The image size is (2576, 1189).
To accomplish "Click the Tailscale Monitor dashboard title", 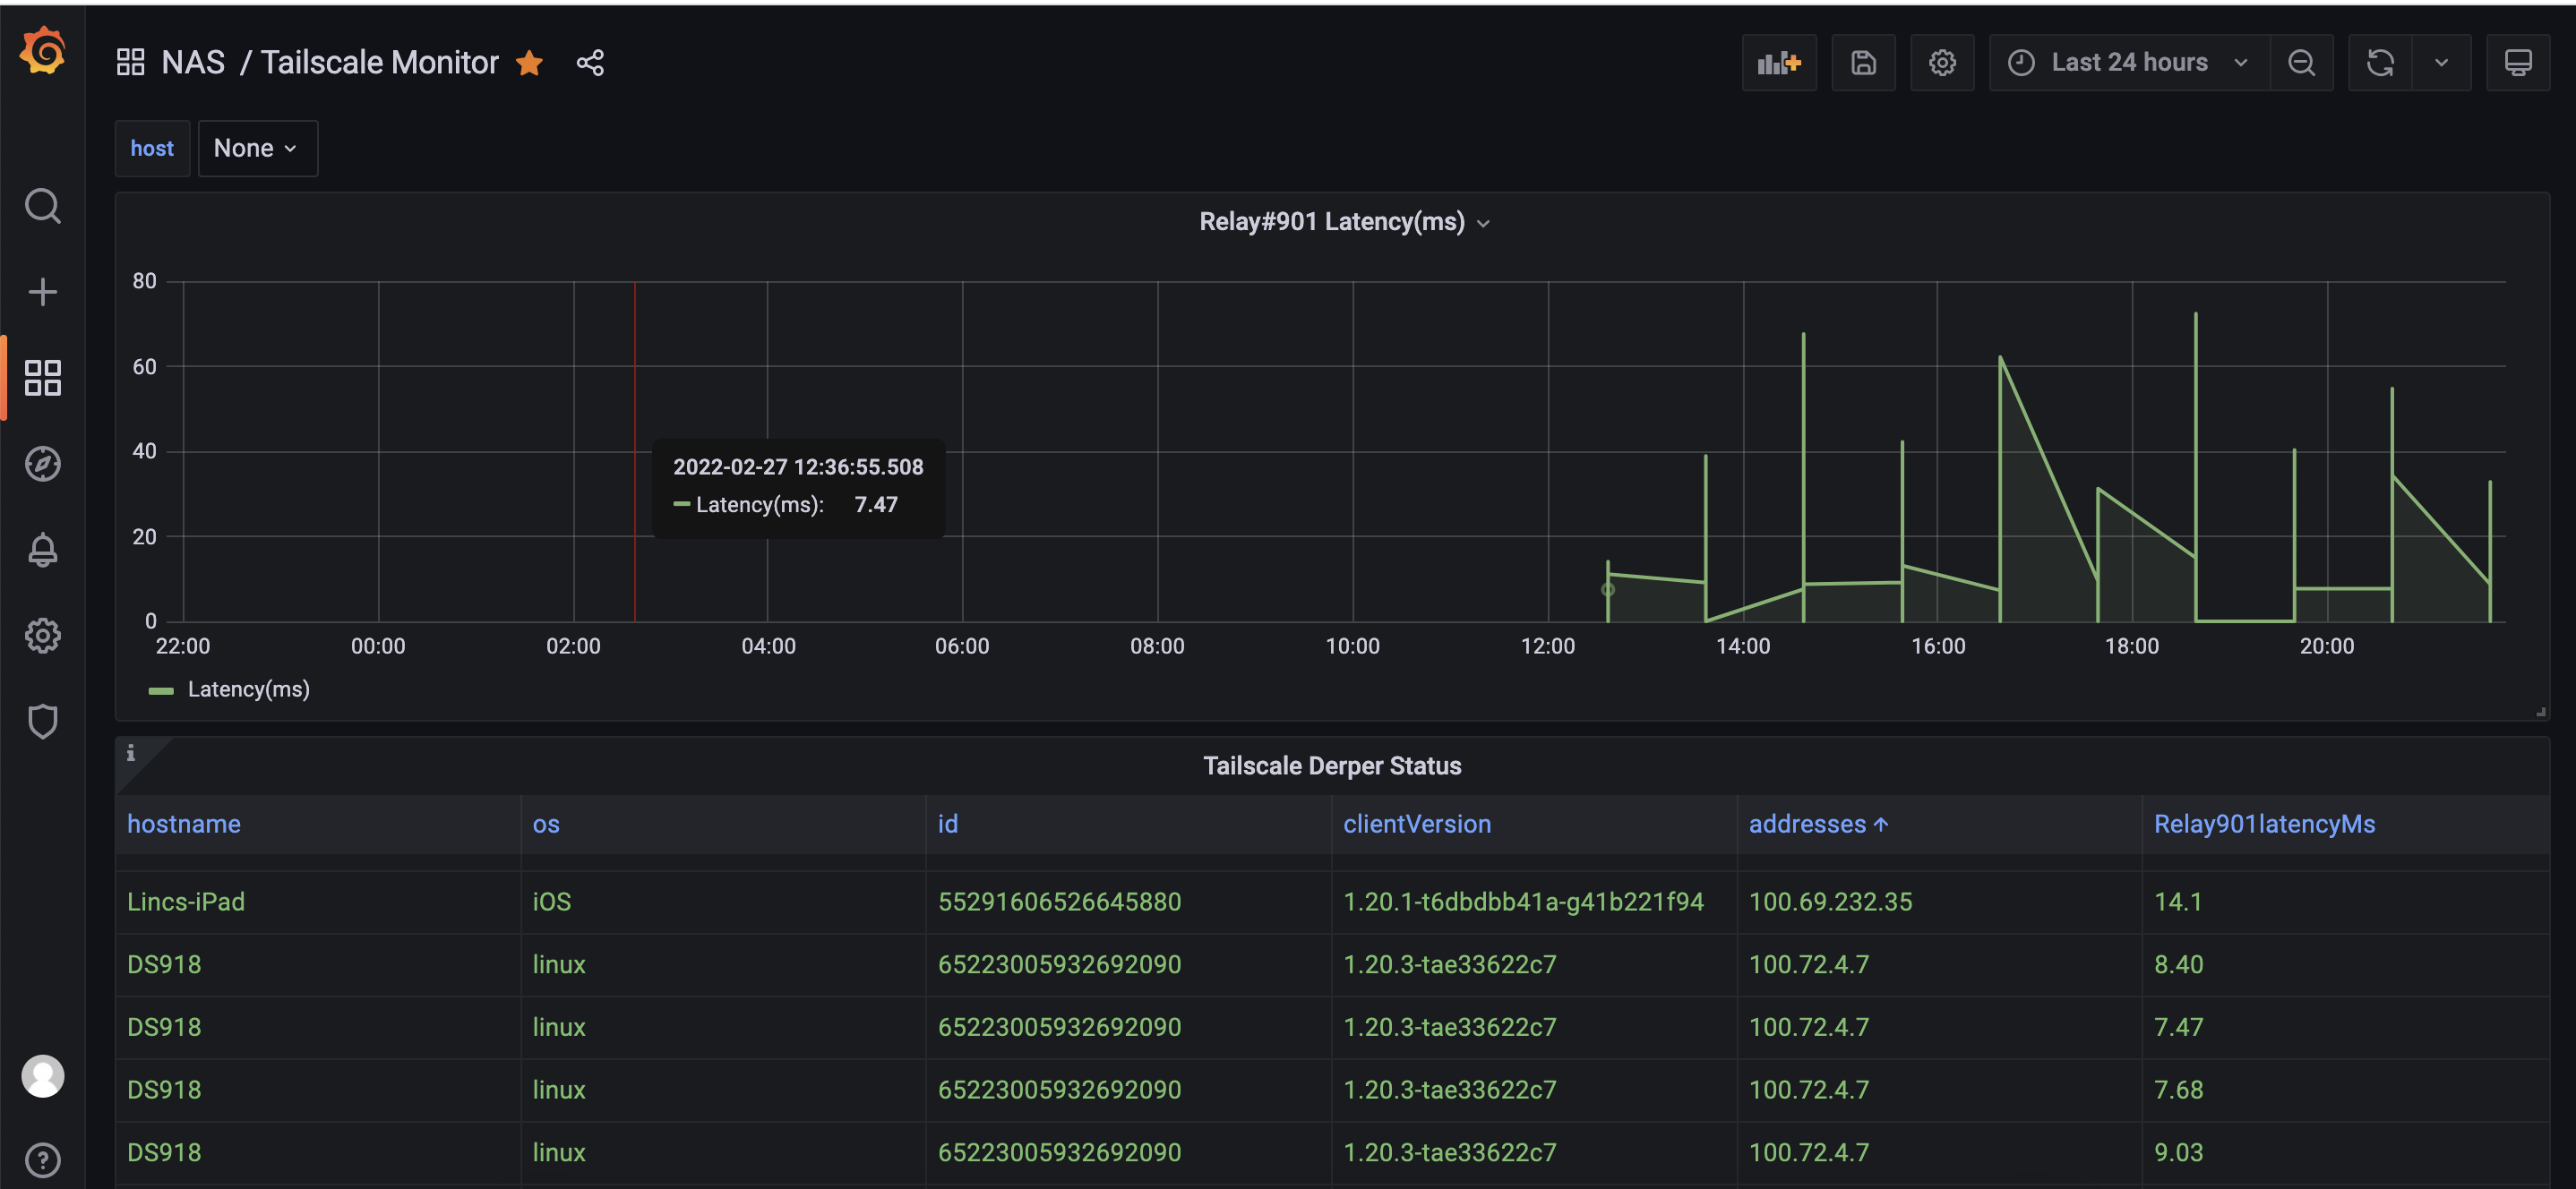I will 379,62.
